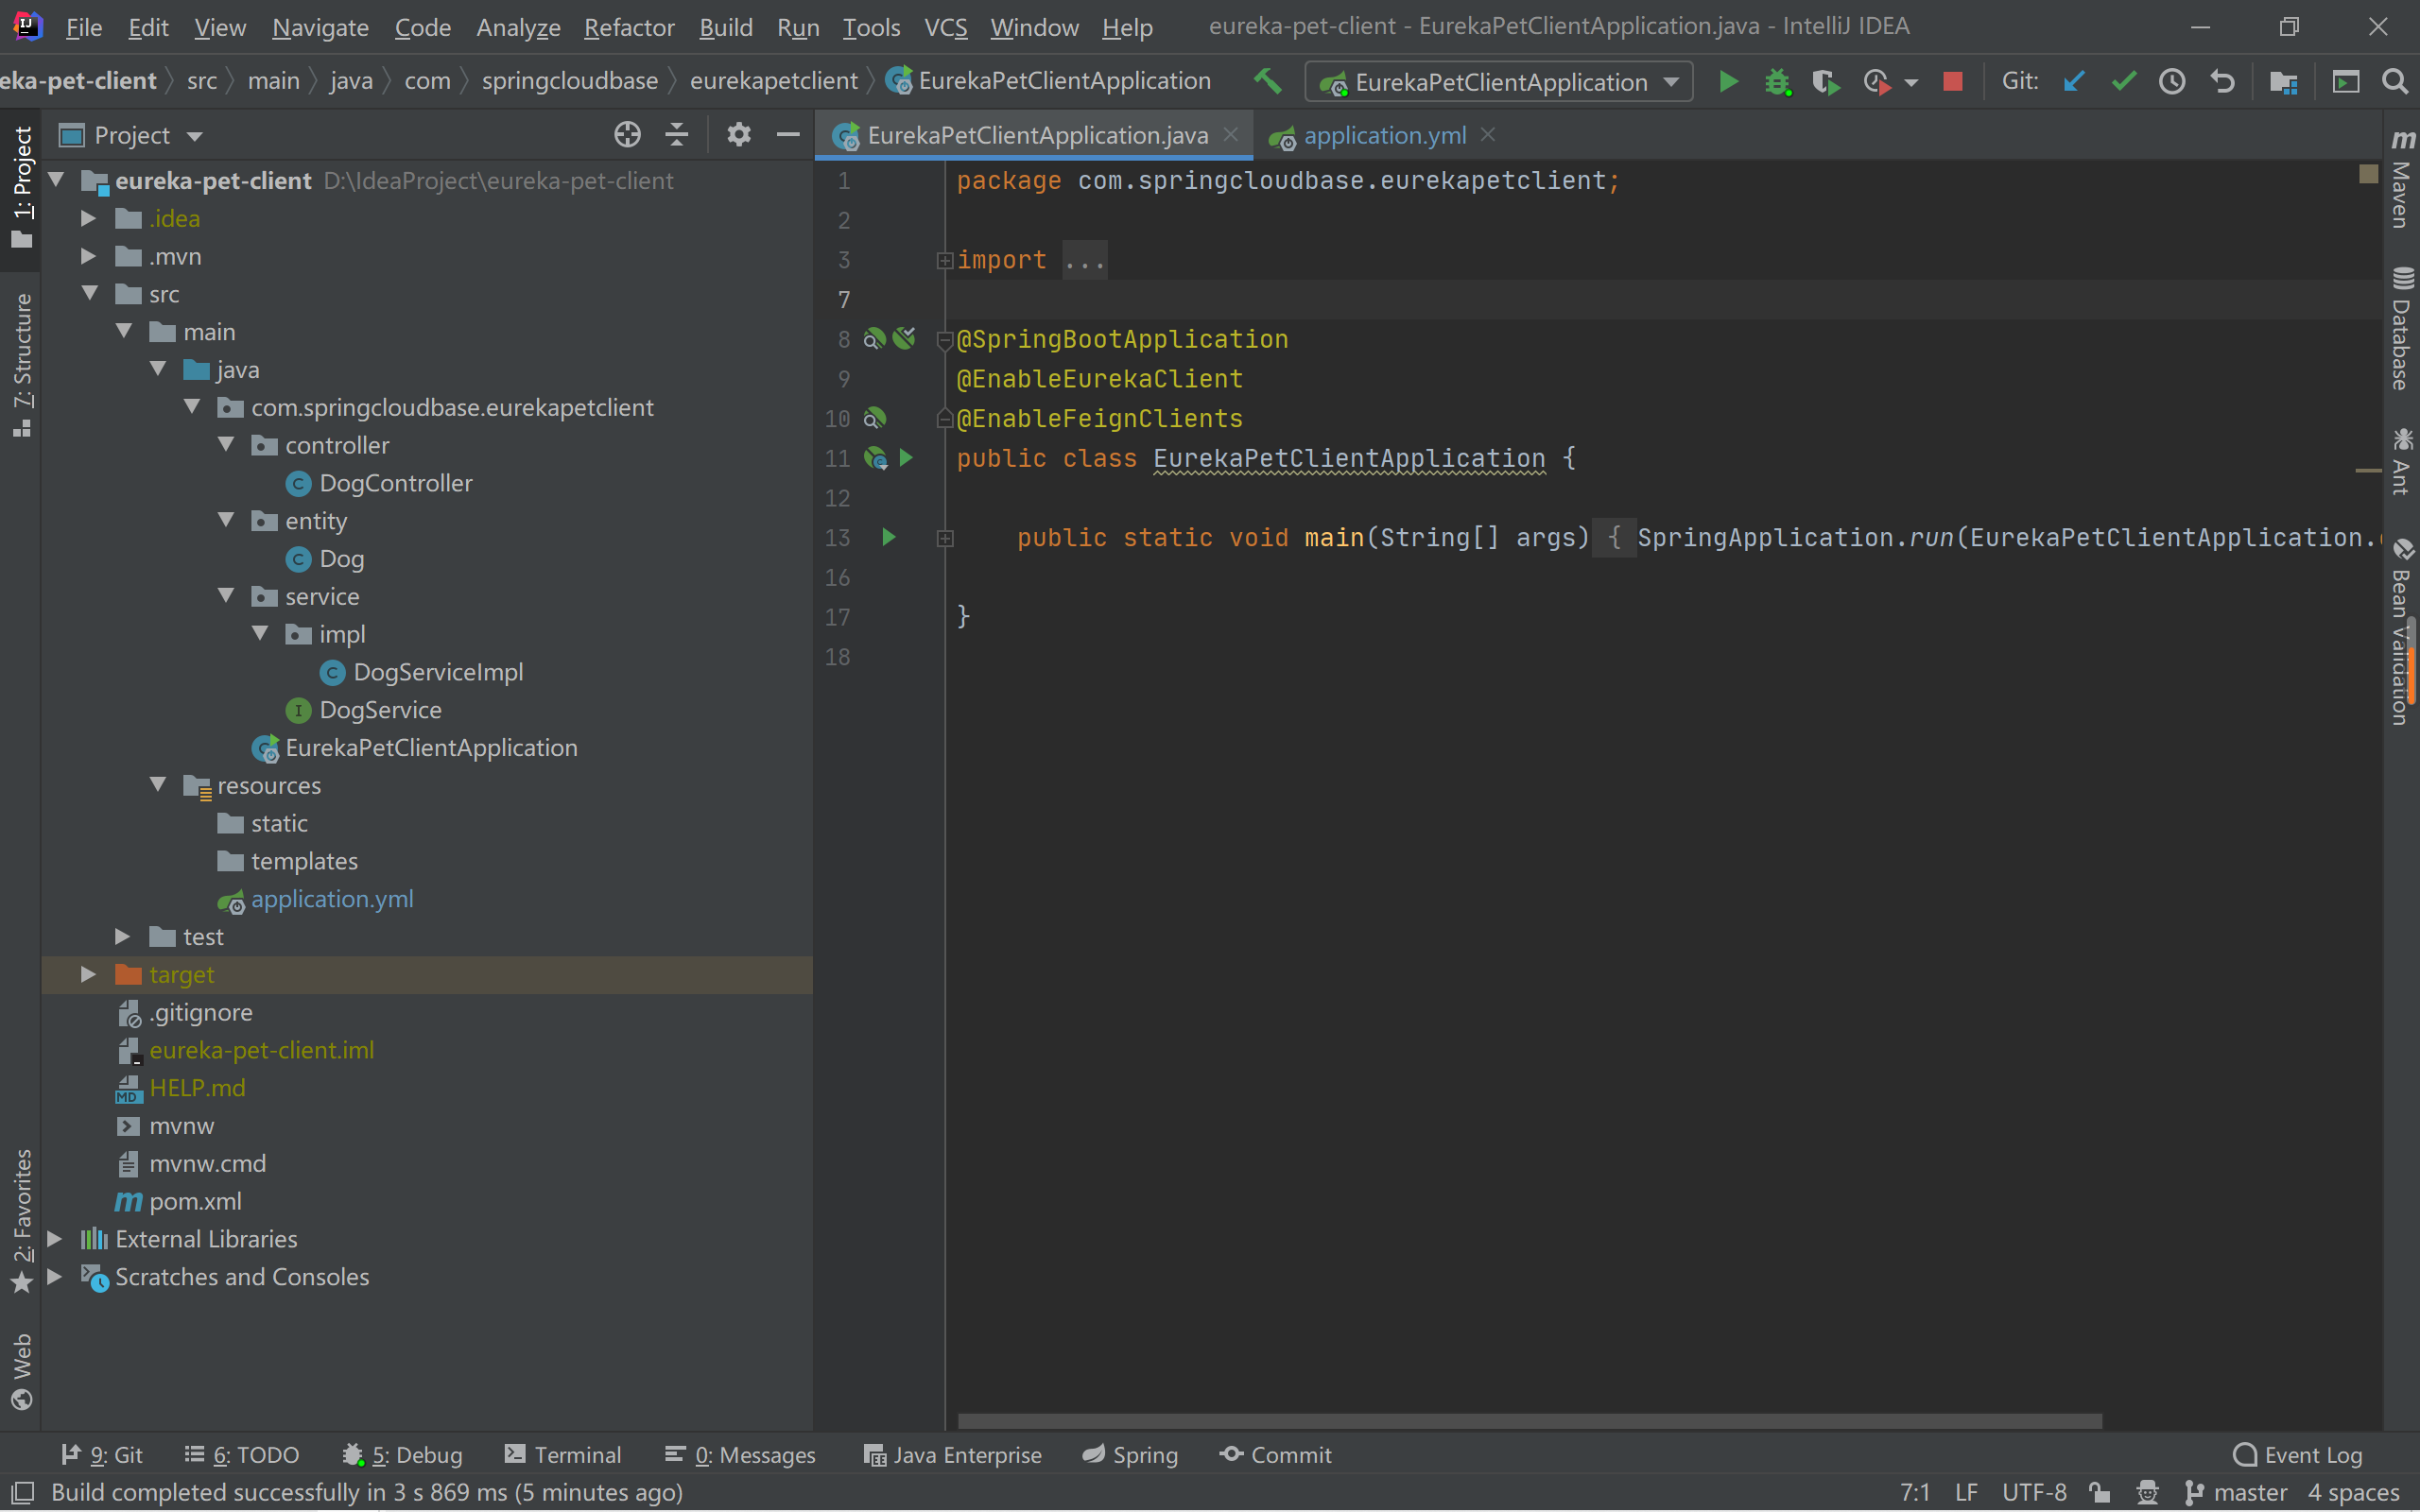2420x1512 pixels.
Task: Commit changes using the green checkmark icon
Action: (x=2124, y=82)
